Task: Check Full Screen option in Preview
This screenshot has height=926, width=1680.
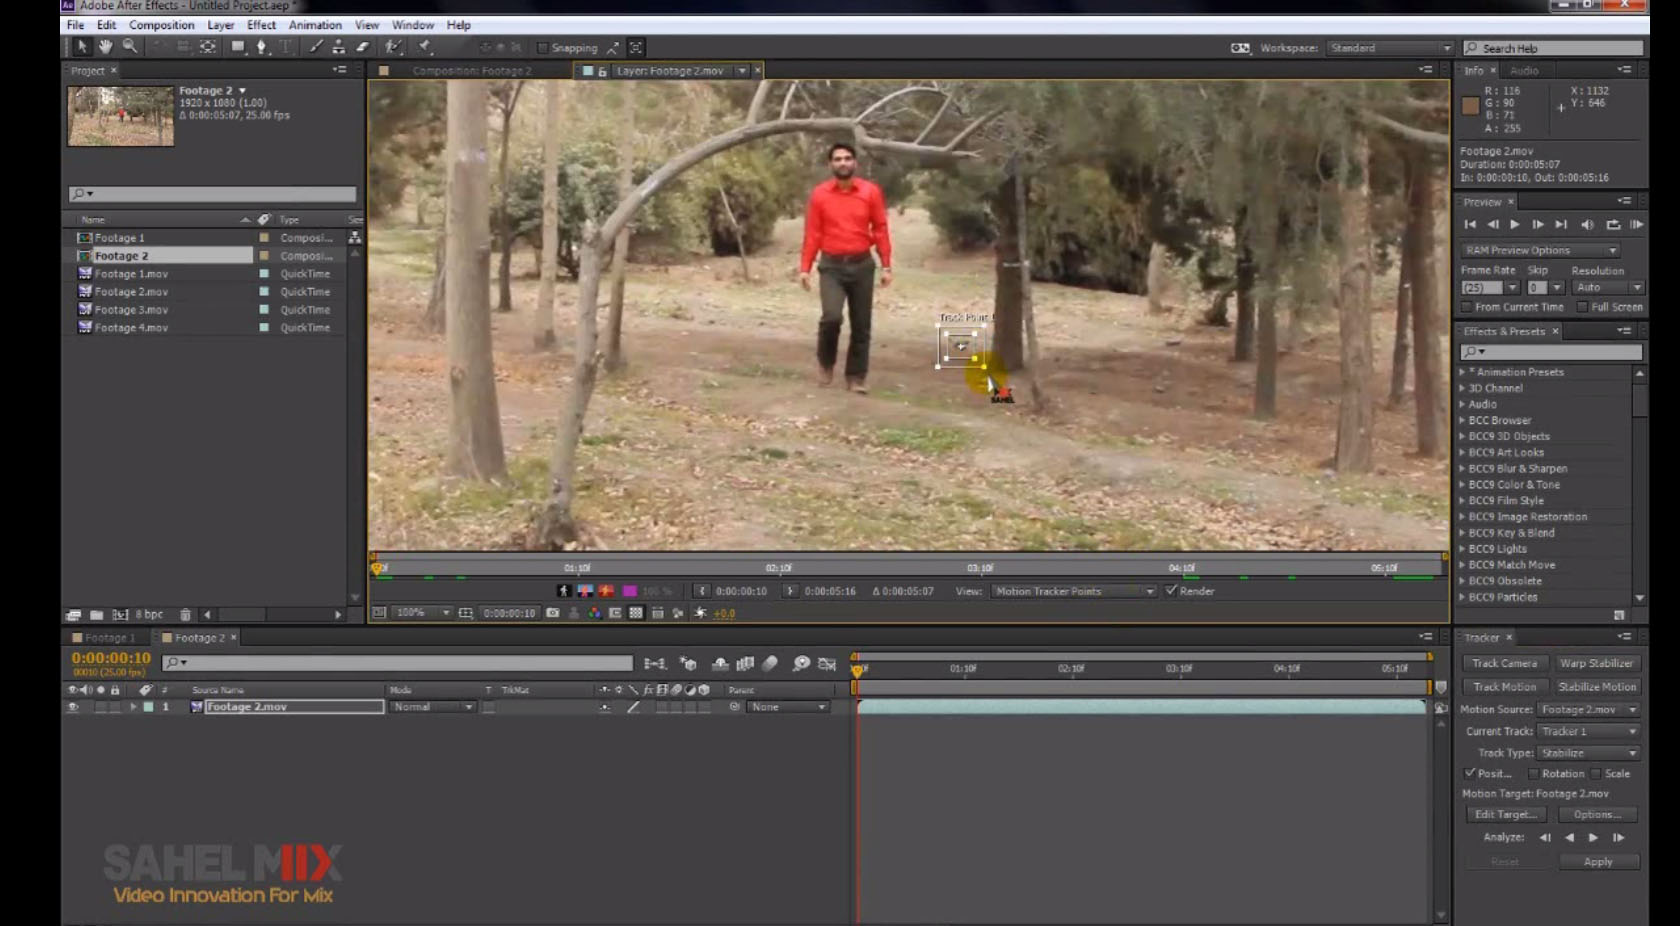Action: click(x=1583, y=307)
